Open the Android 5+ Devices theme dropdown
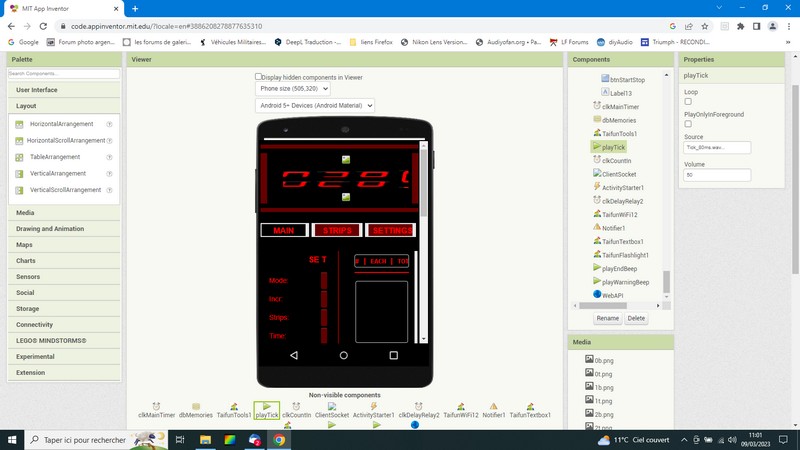This screenshot has width=800, height=450. pos(315,105)
